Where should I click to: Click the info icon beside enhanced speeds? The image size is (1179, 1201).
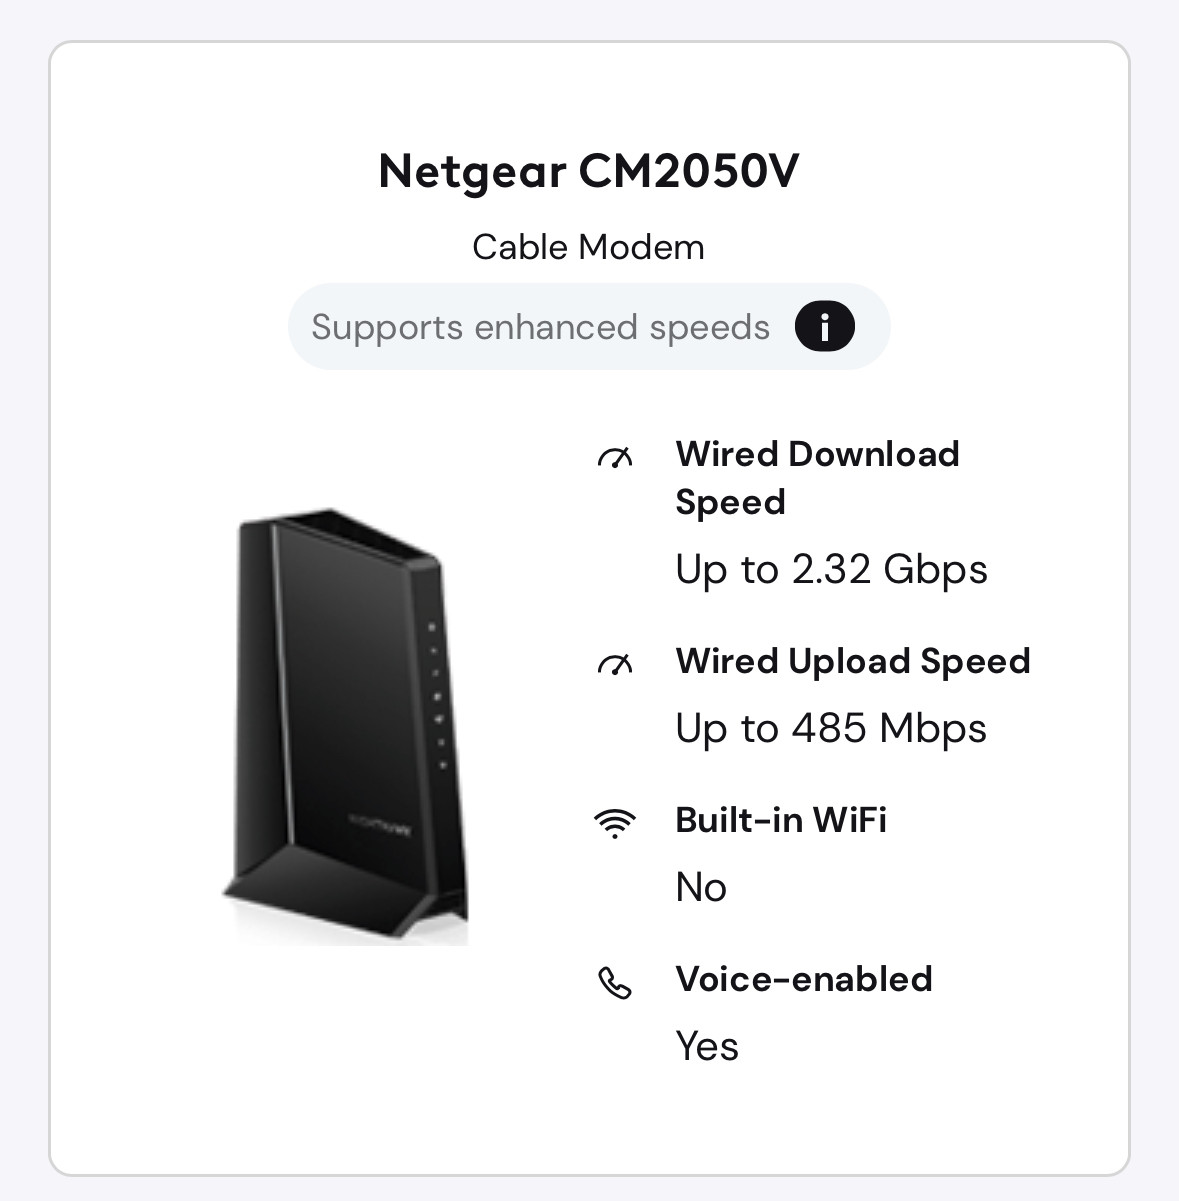824,327
